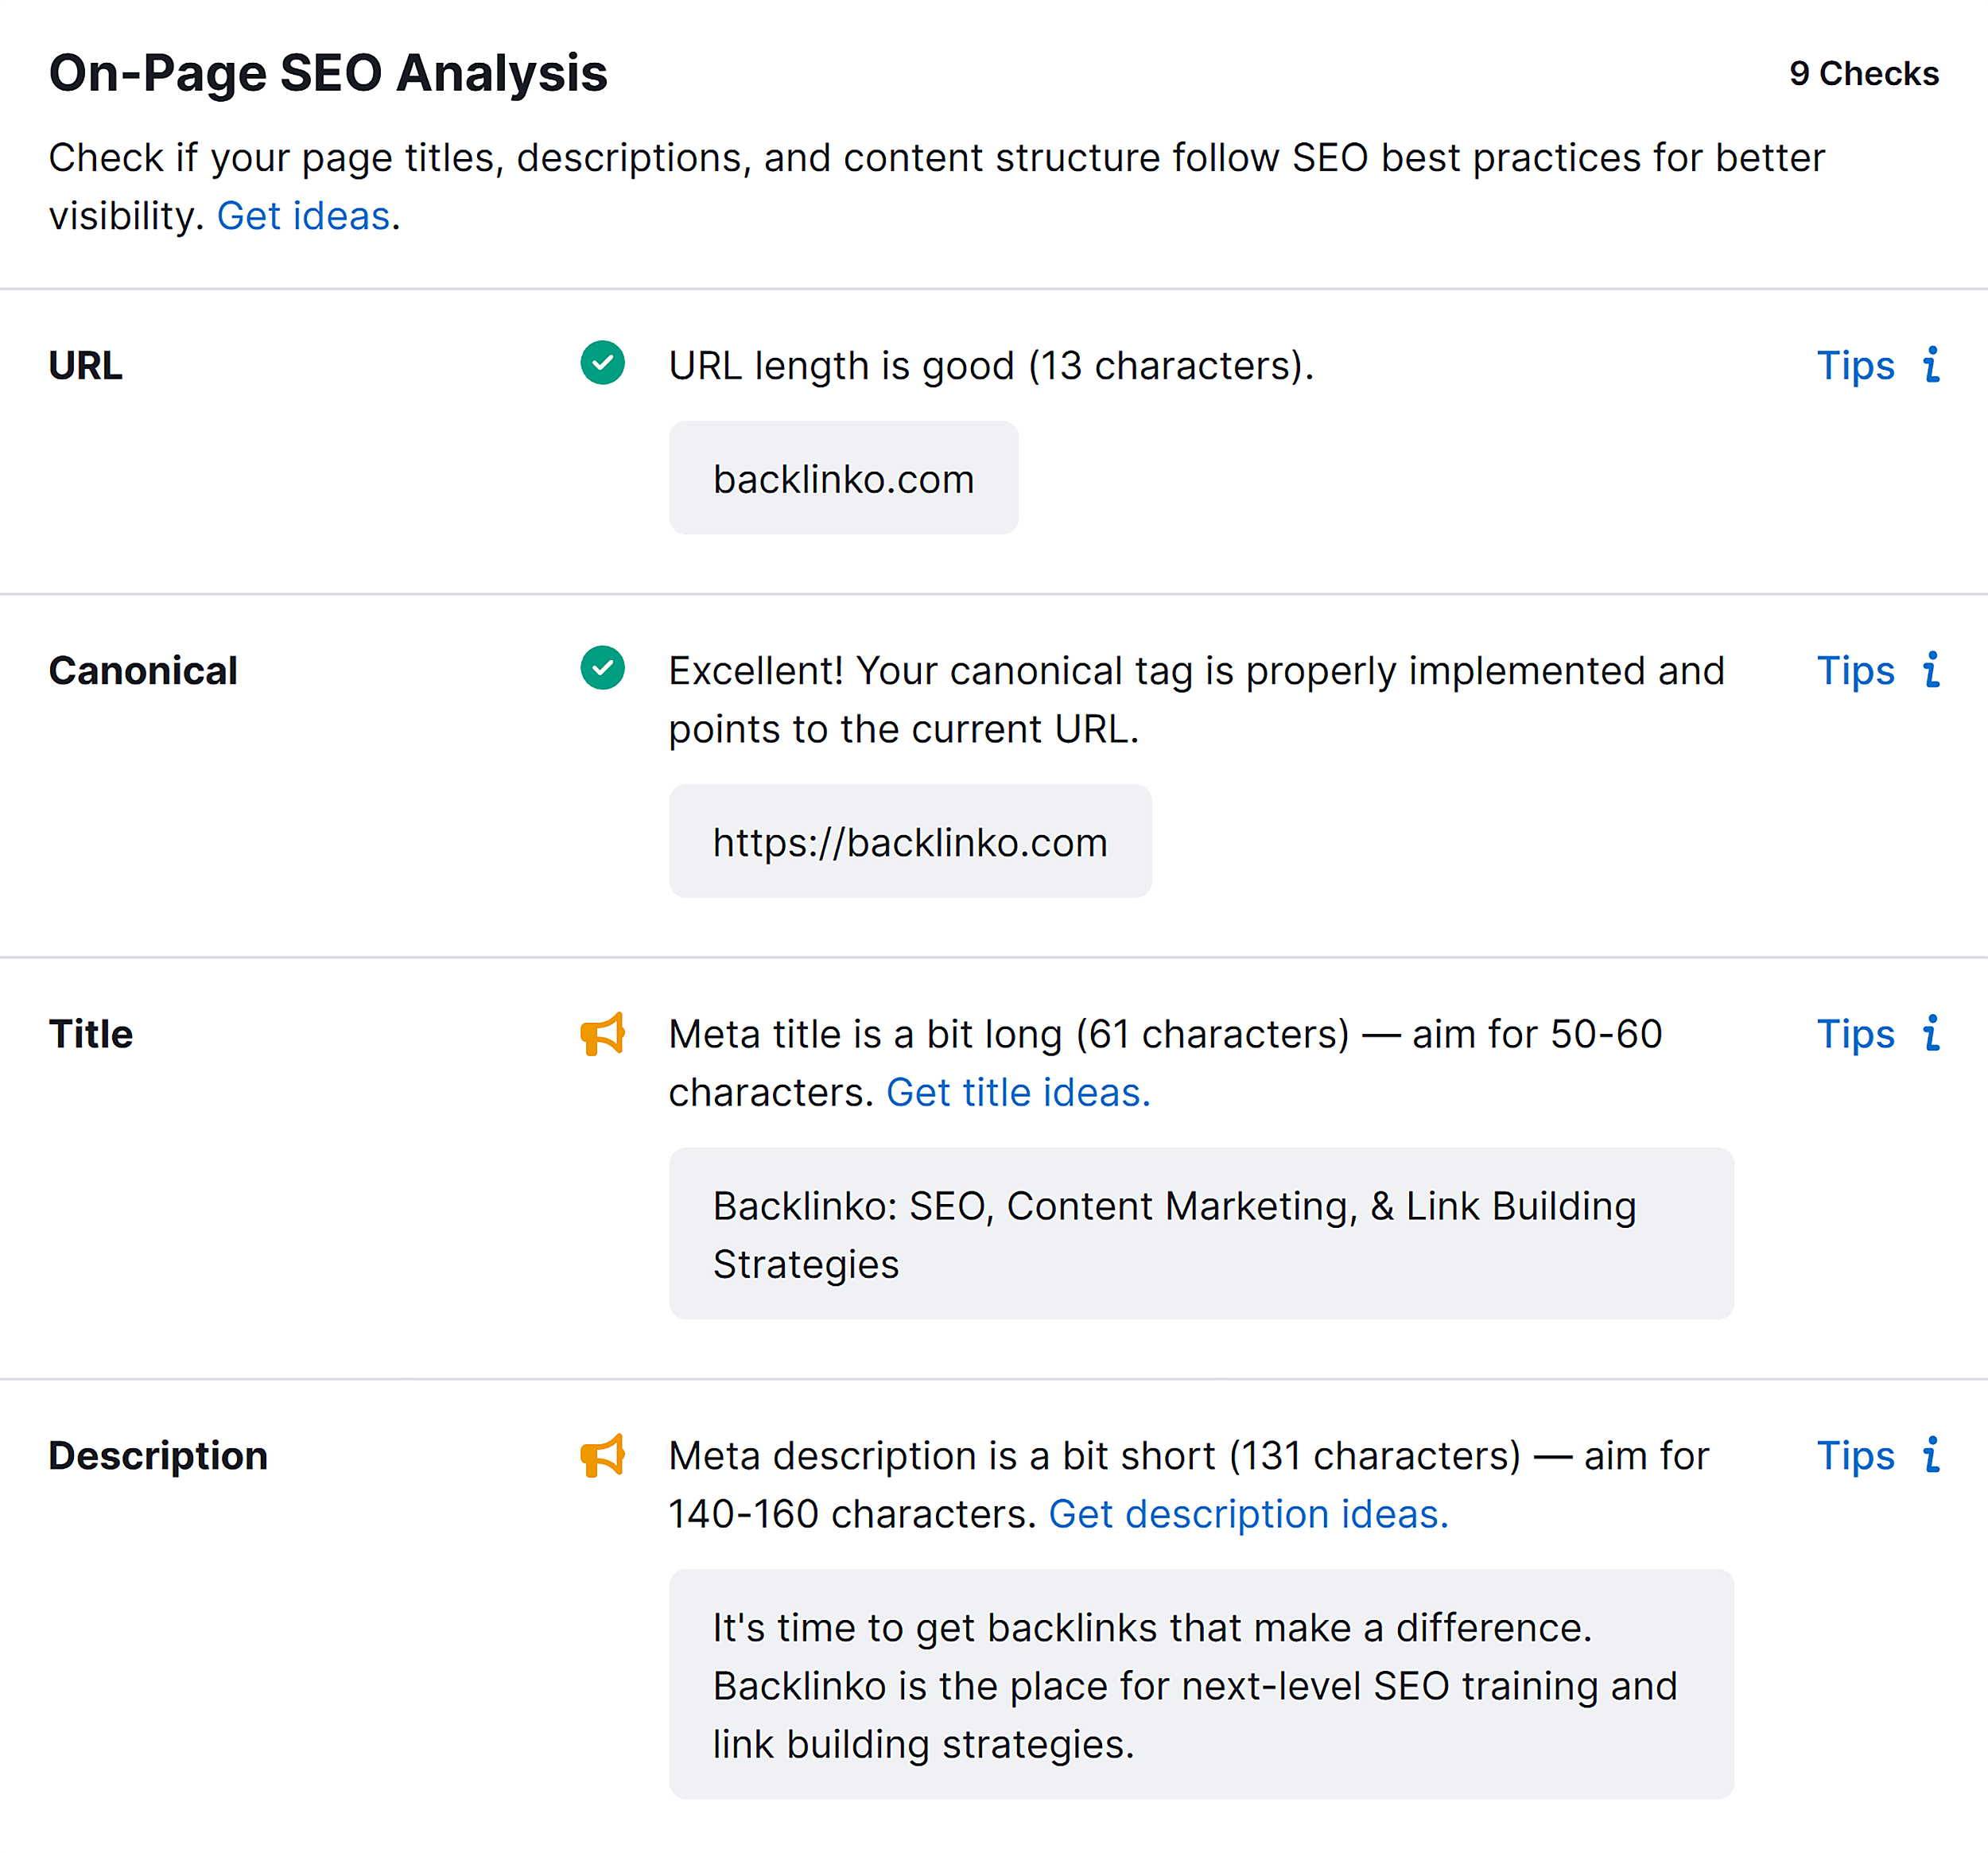Click 'Excellent! Your canonical tag' message
This screenshot has height=1853, width=1988.
pyautogui.click(x=1197, y=700)
